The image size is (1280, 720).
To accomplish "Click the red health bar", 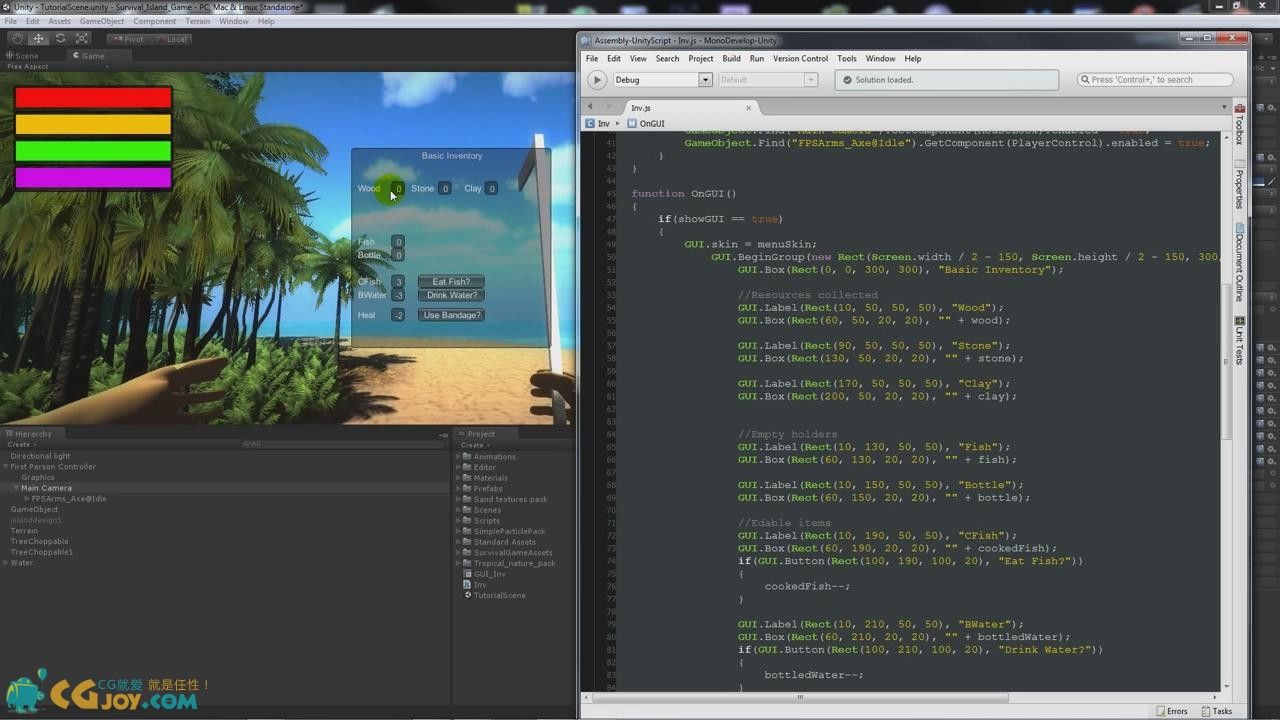I will [93, 98].
